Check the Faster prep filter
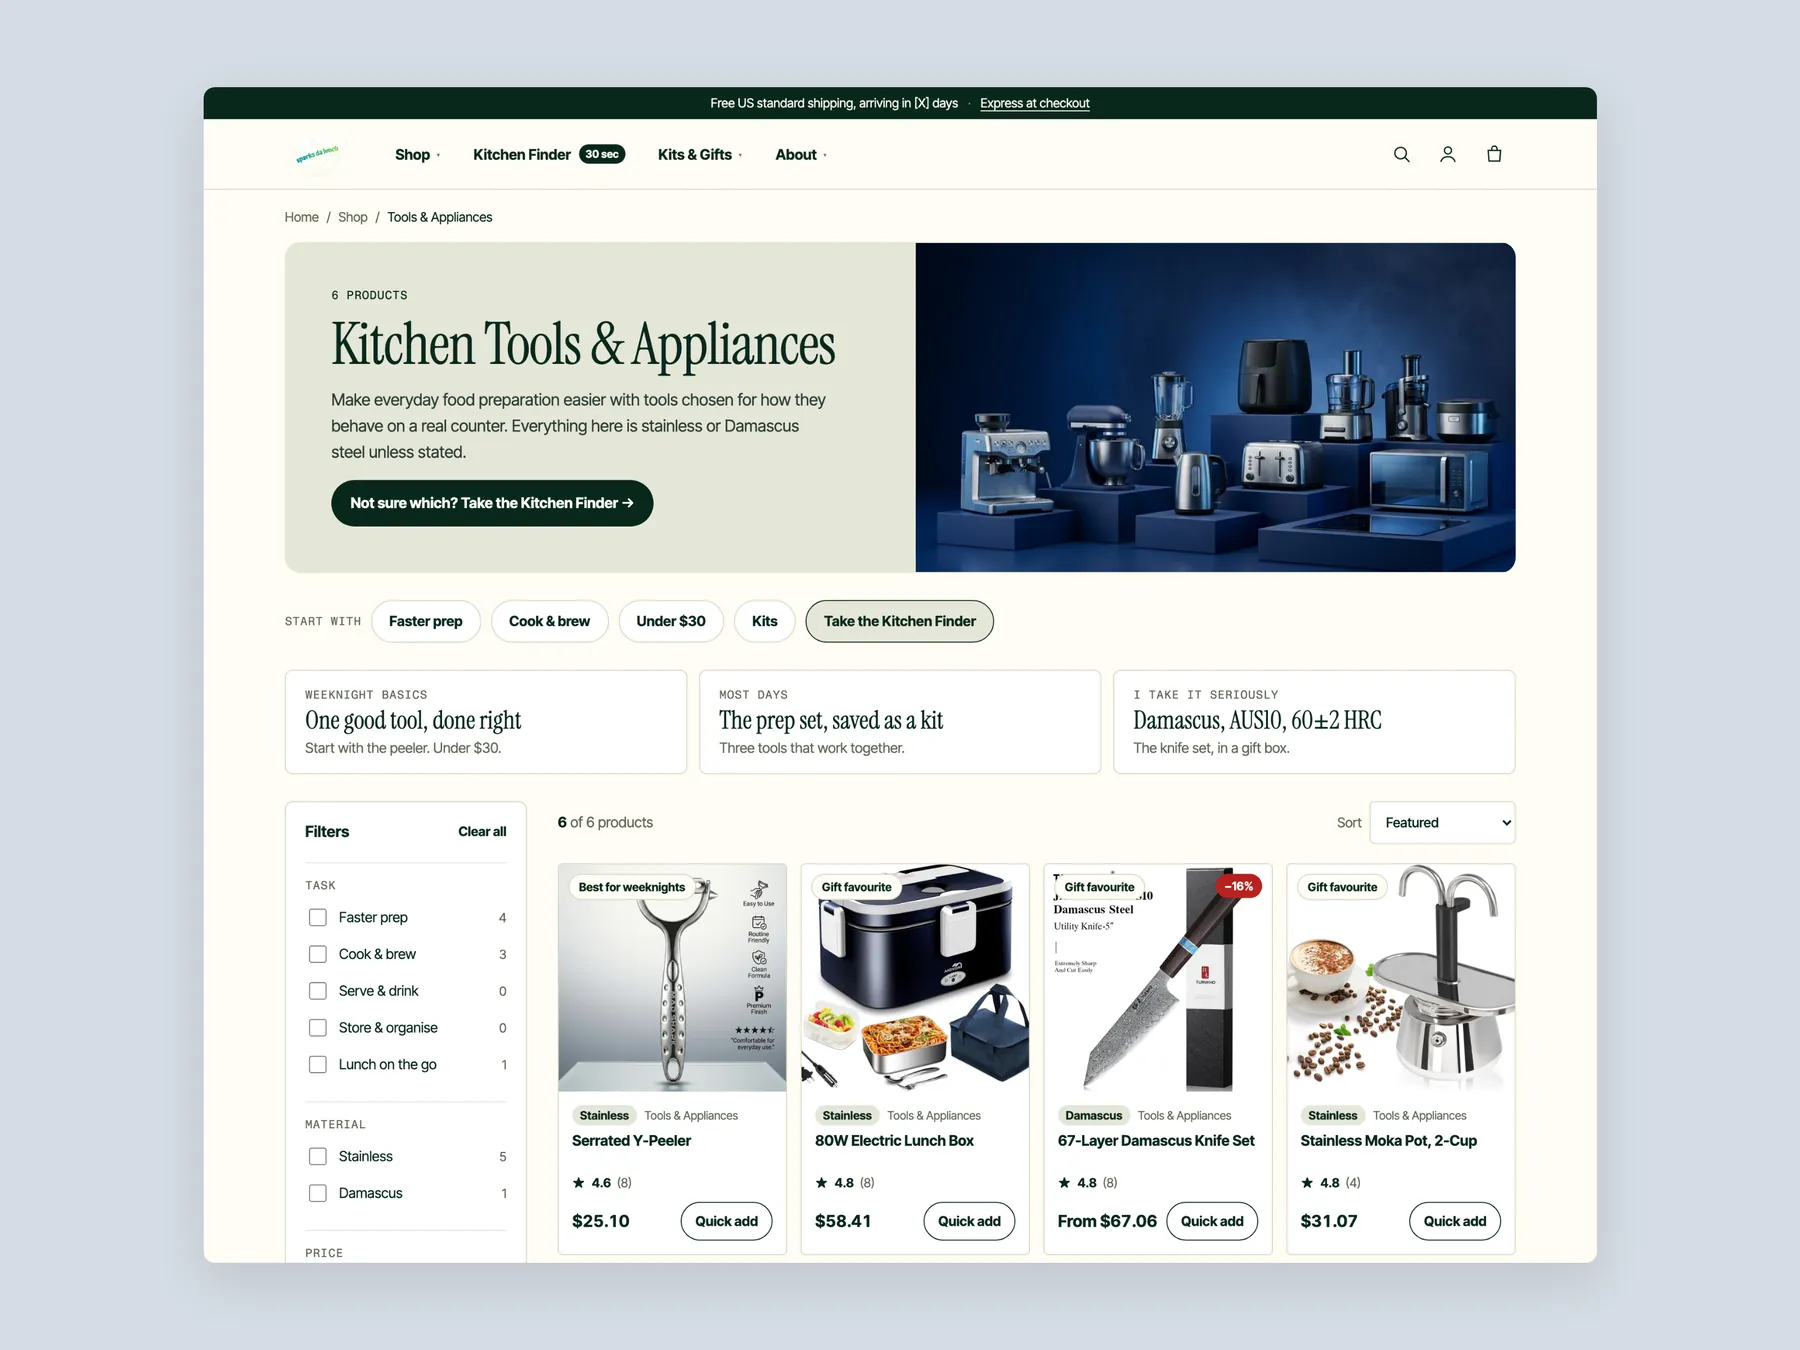The height and width of the screenshot is (1350, 1800). point(318,917)
